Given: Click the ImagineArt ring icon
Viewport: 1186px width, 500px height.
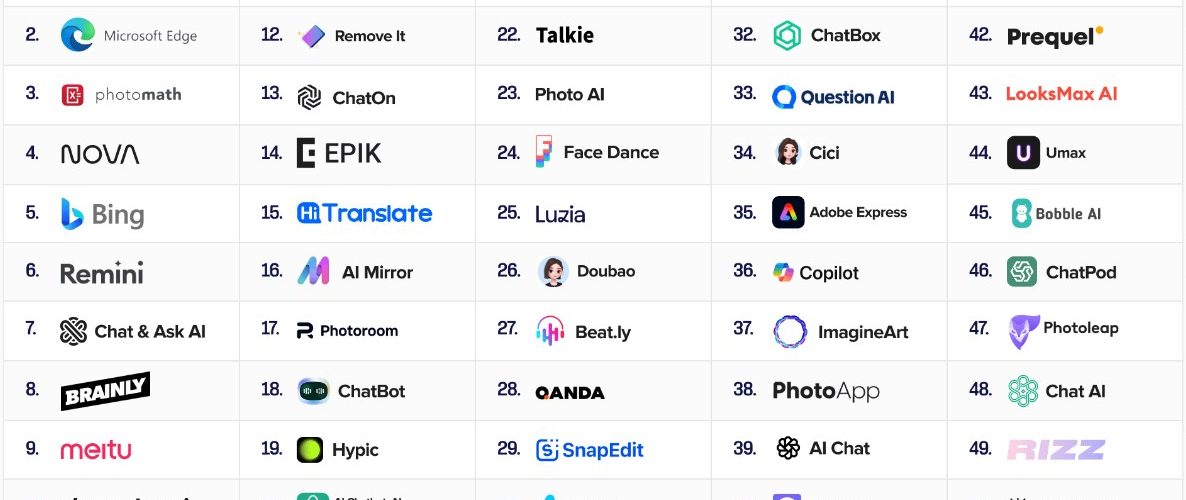Looking at the screenshot, I should [790, 332].
